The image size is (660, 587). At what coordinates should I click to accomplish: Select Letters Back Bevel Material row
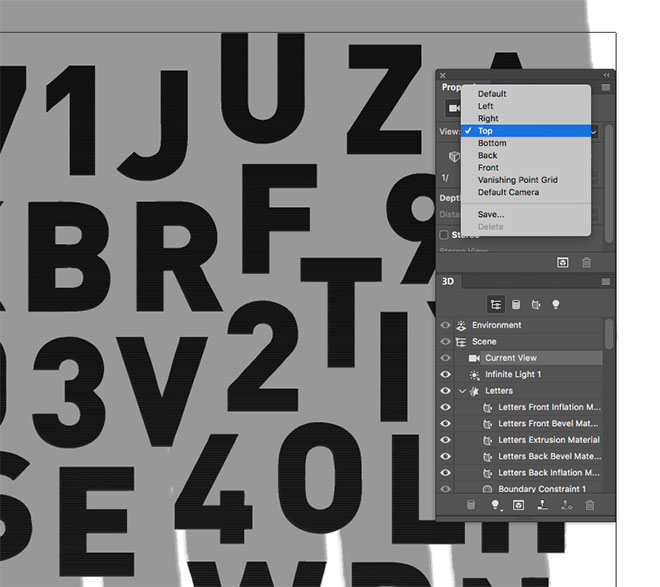[529, 456]
